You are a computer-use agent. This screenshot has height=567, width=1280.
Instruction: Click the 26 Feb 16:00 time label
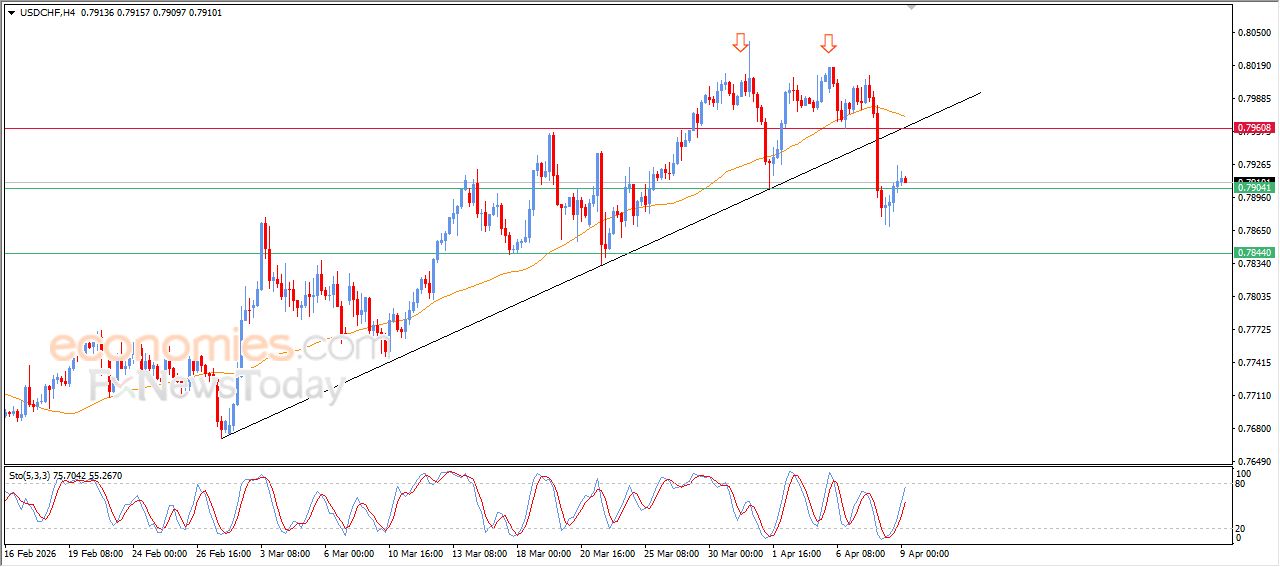[x=223, y=553]
